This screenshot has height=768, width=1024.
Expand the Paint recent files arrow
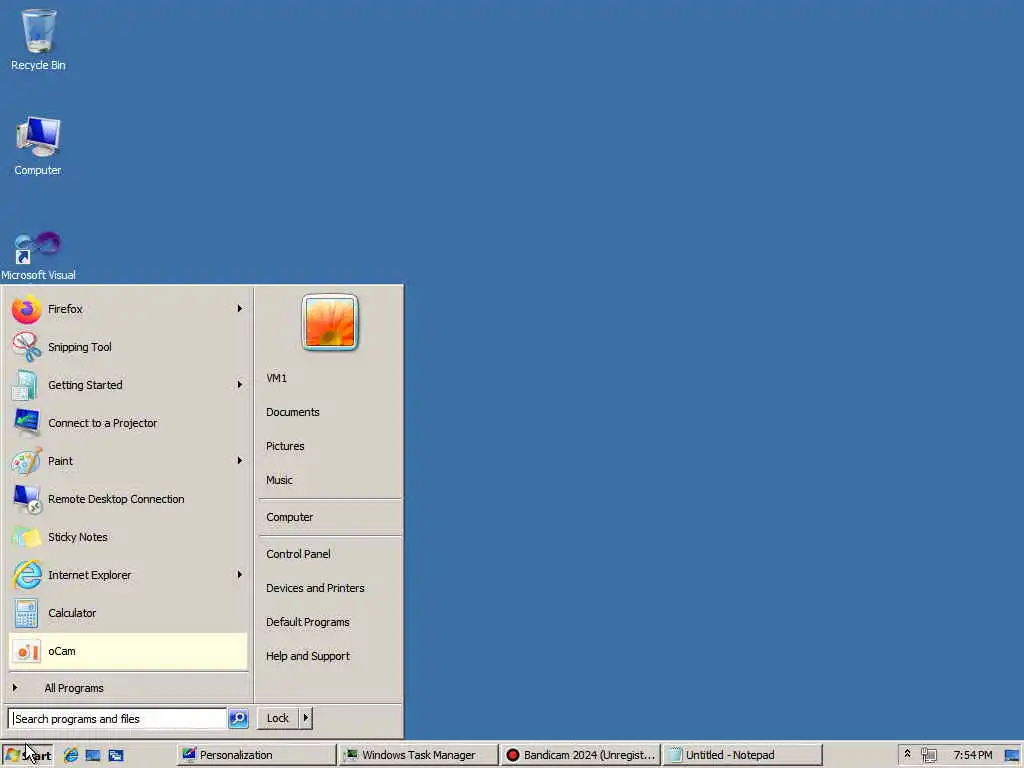point(240,460)
